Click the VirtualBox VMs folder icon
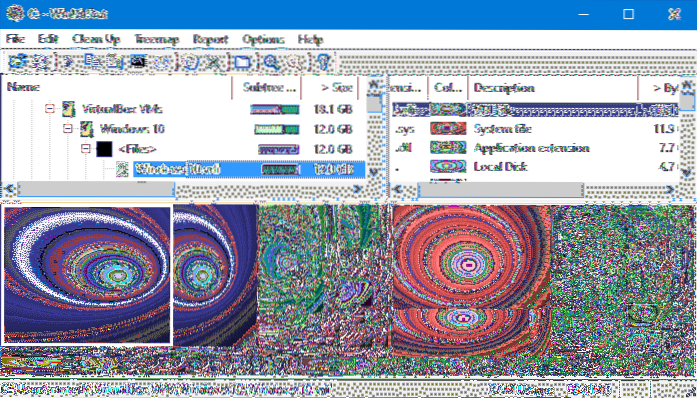This screenshot has width=697, height=398. coord(68,109)
